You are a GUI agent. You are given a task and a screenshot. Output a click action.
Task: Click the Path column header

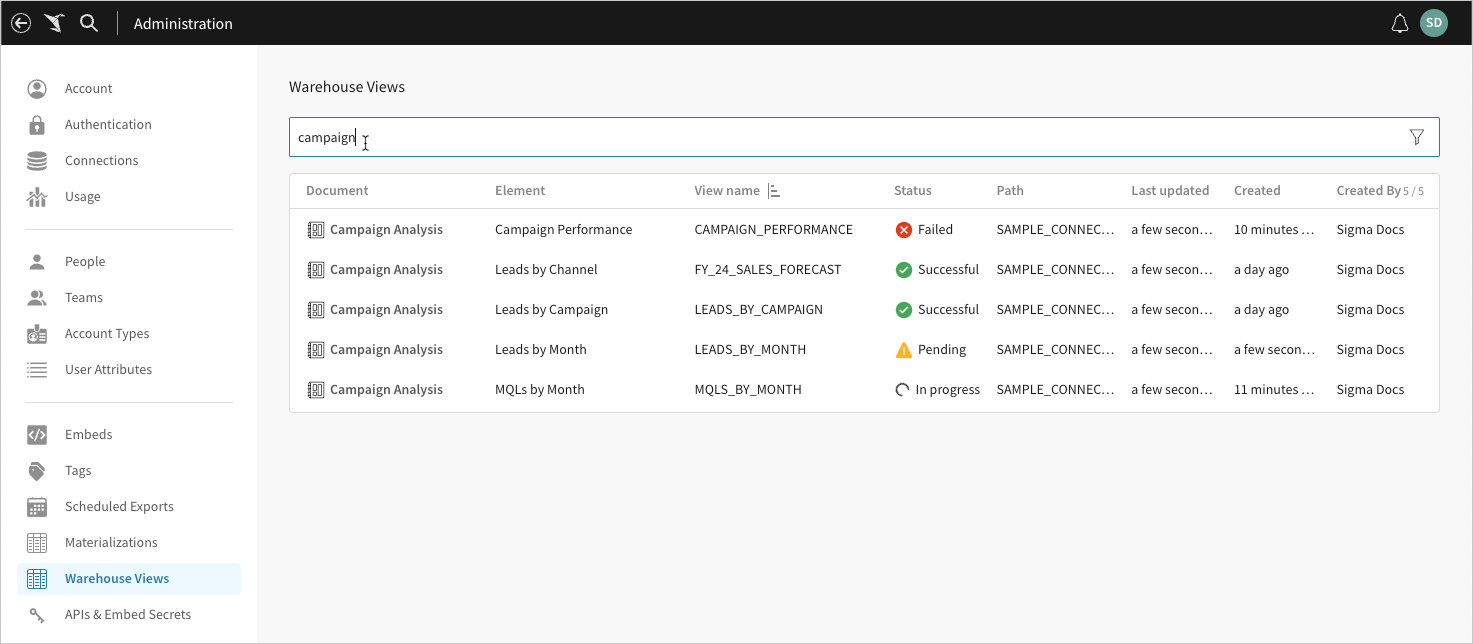[x=1010, y=191]
